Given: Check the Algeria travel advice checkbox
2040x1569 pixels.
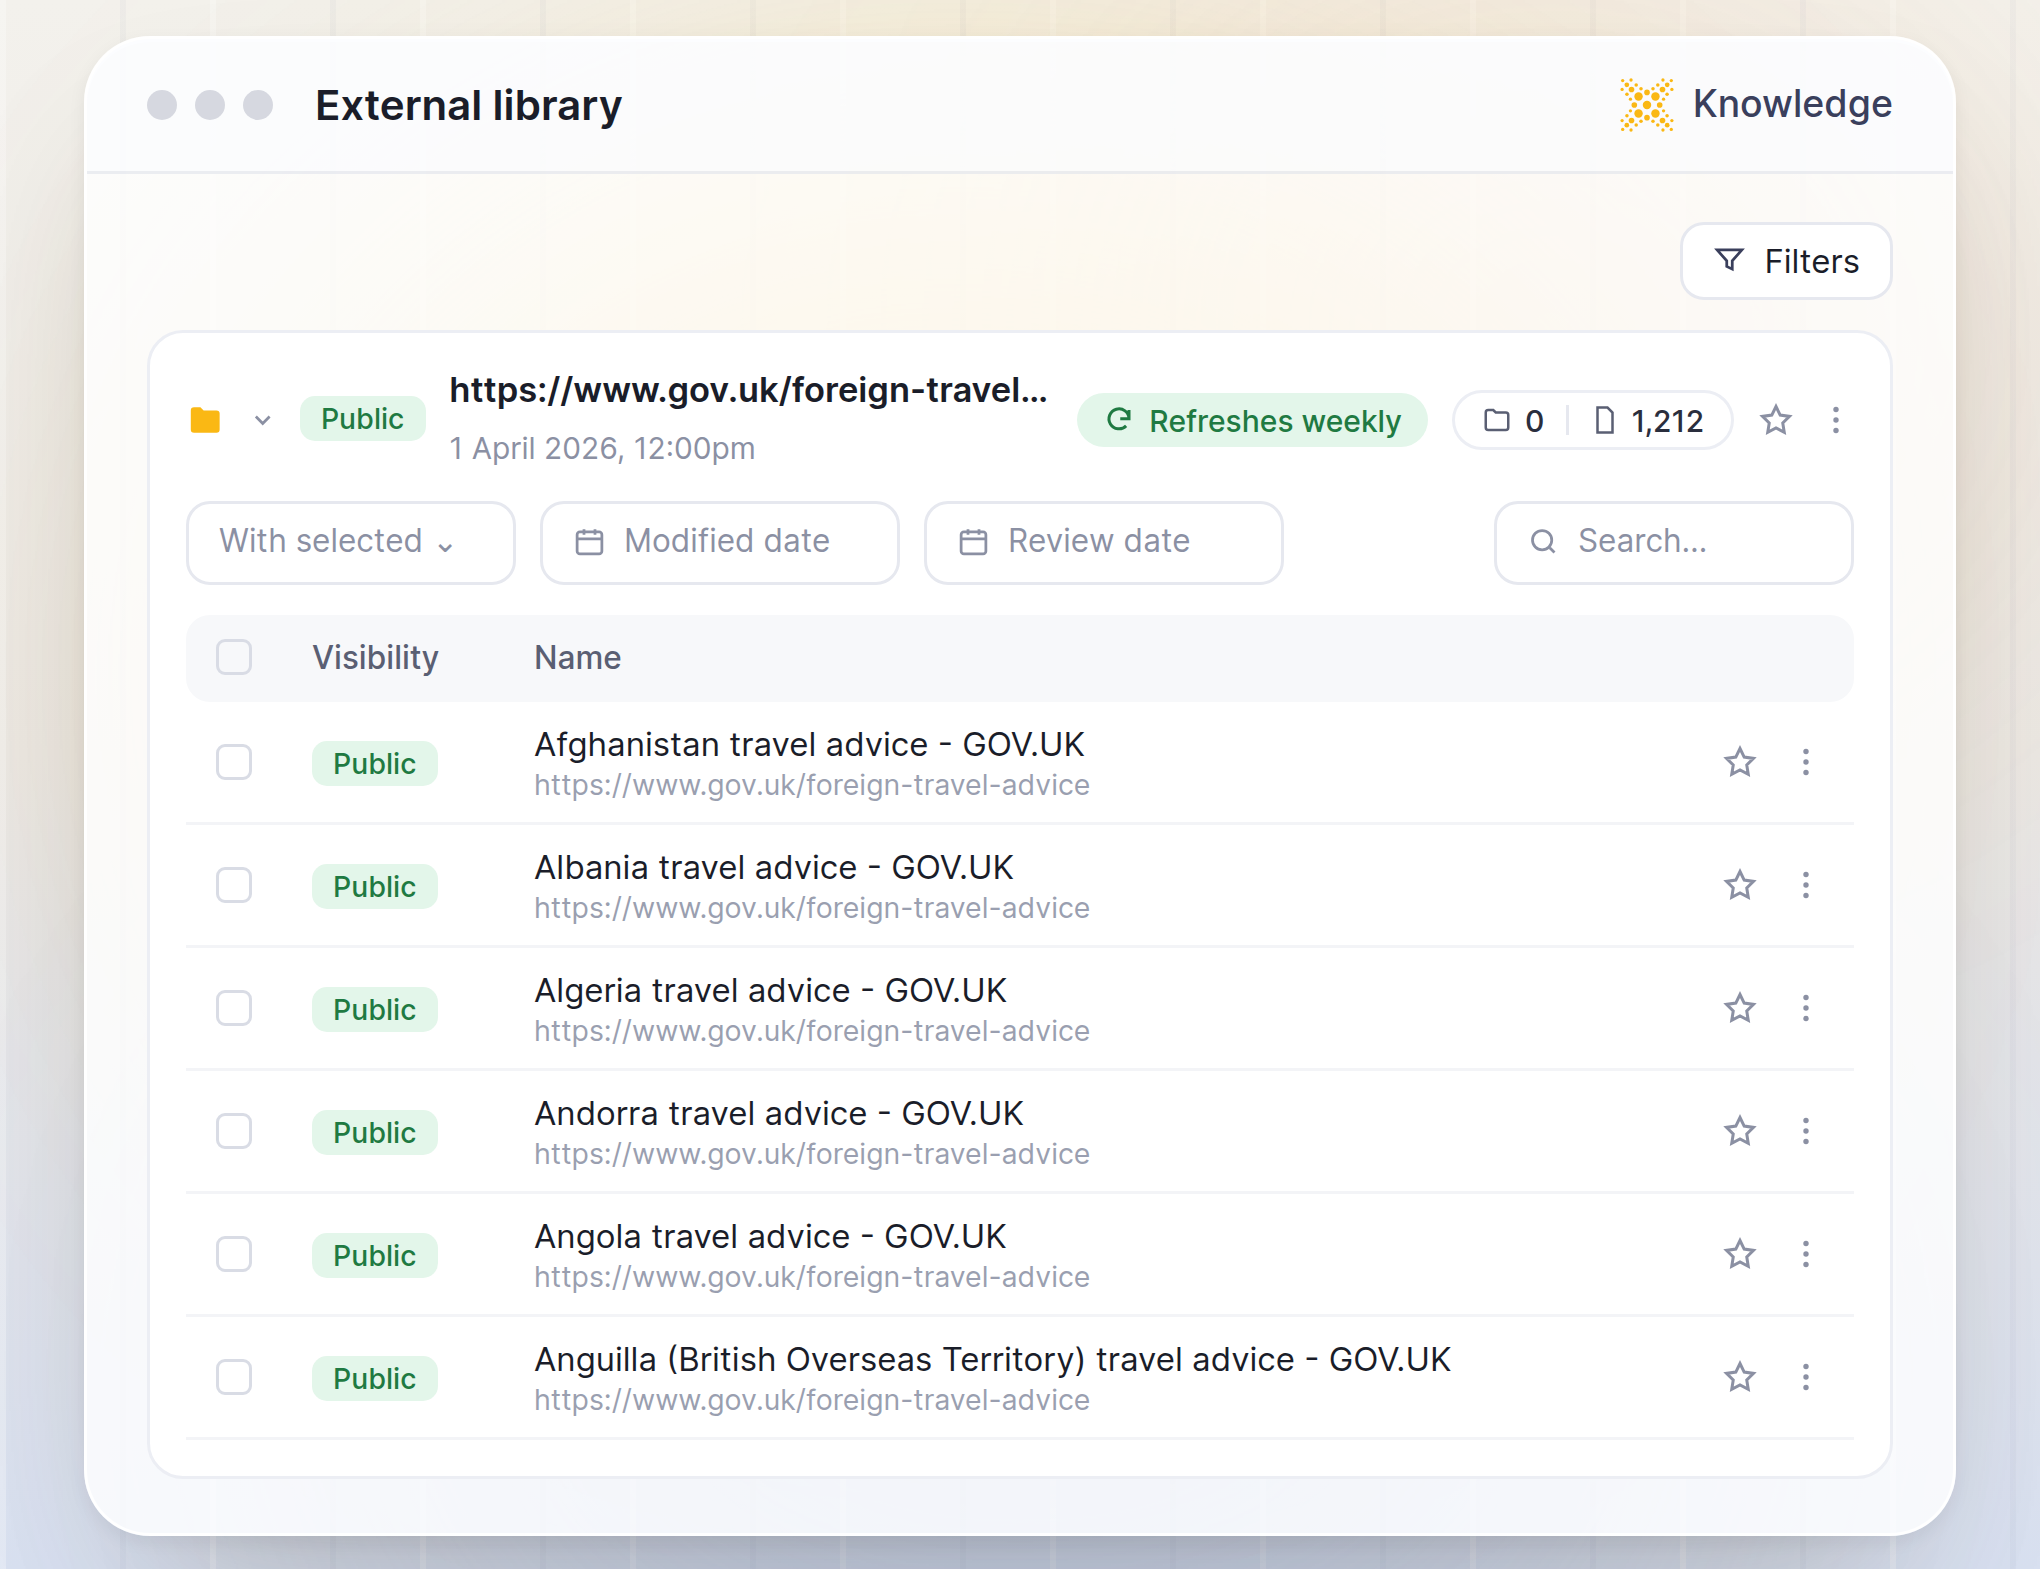Looking at the screenshot, I should pyautogui.click(x=234, y=1009).
